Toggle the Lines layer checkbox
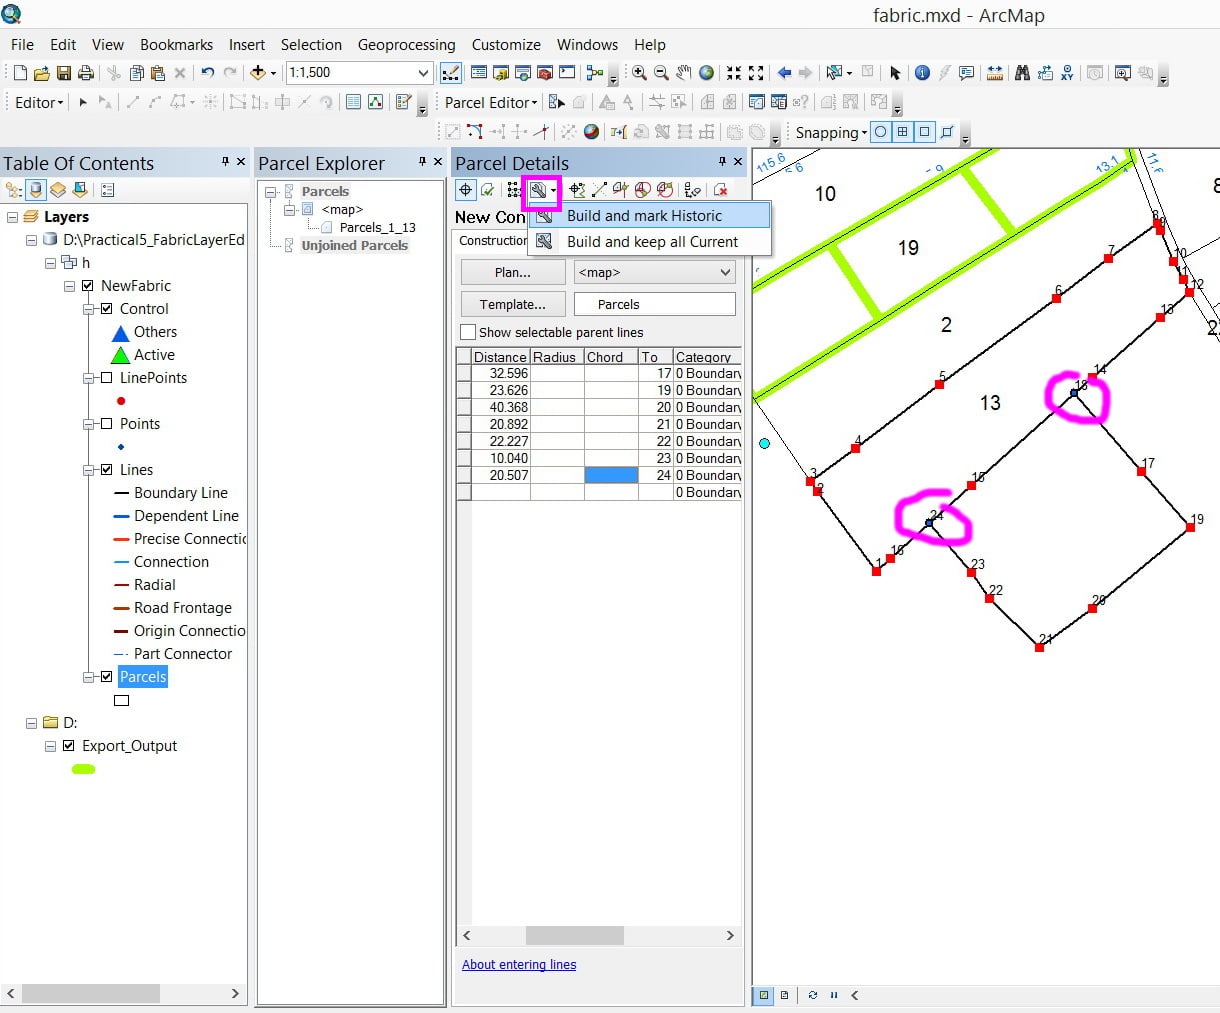 click(x=107, y=470)
